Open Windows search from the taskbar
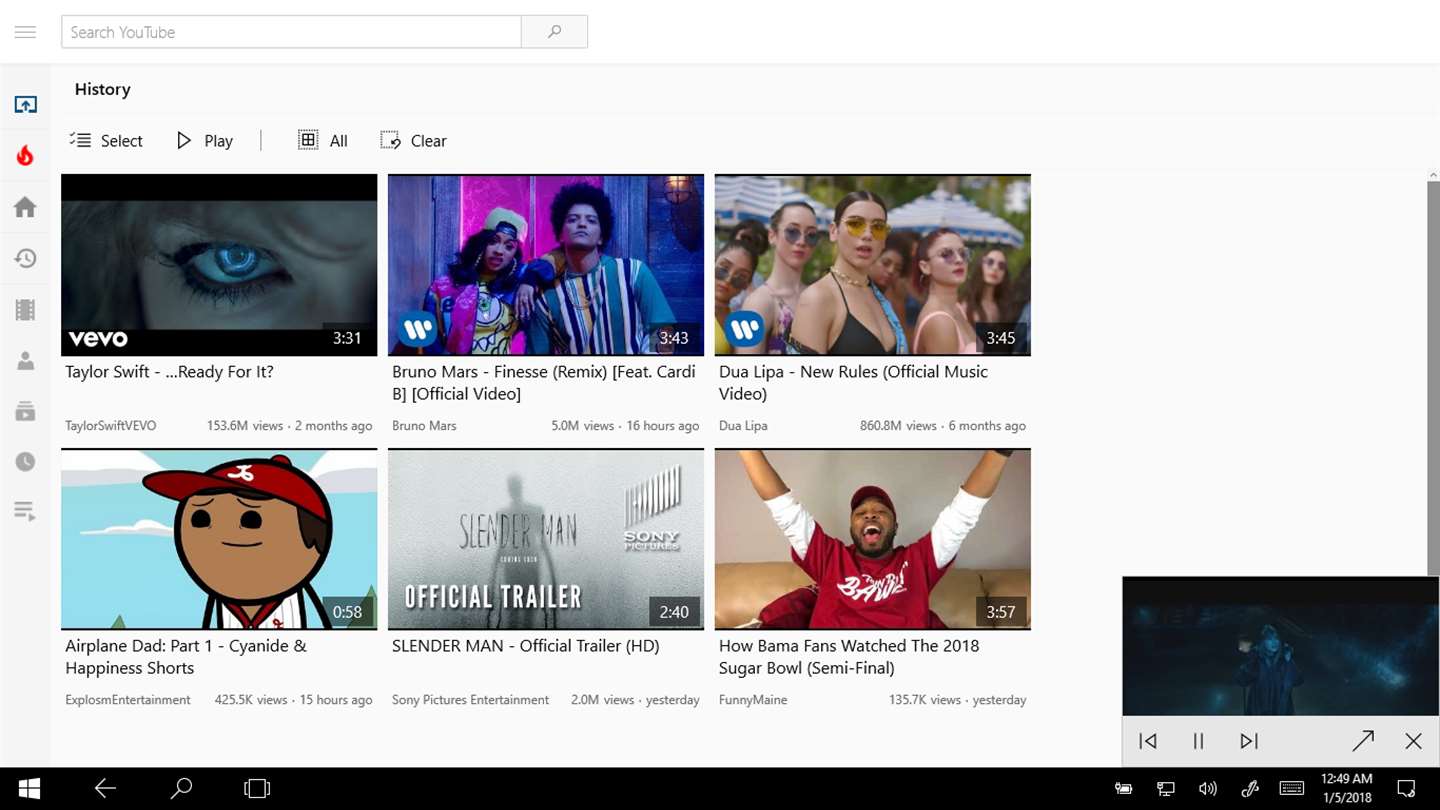 tap(181, 789)
